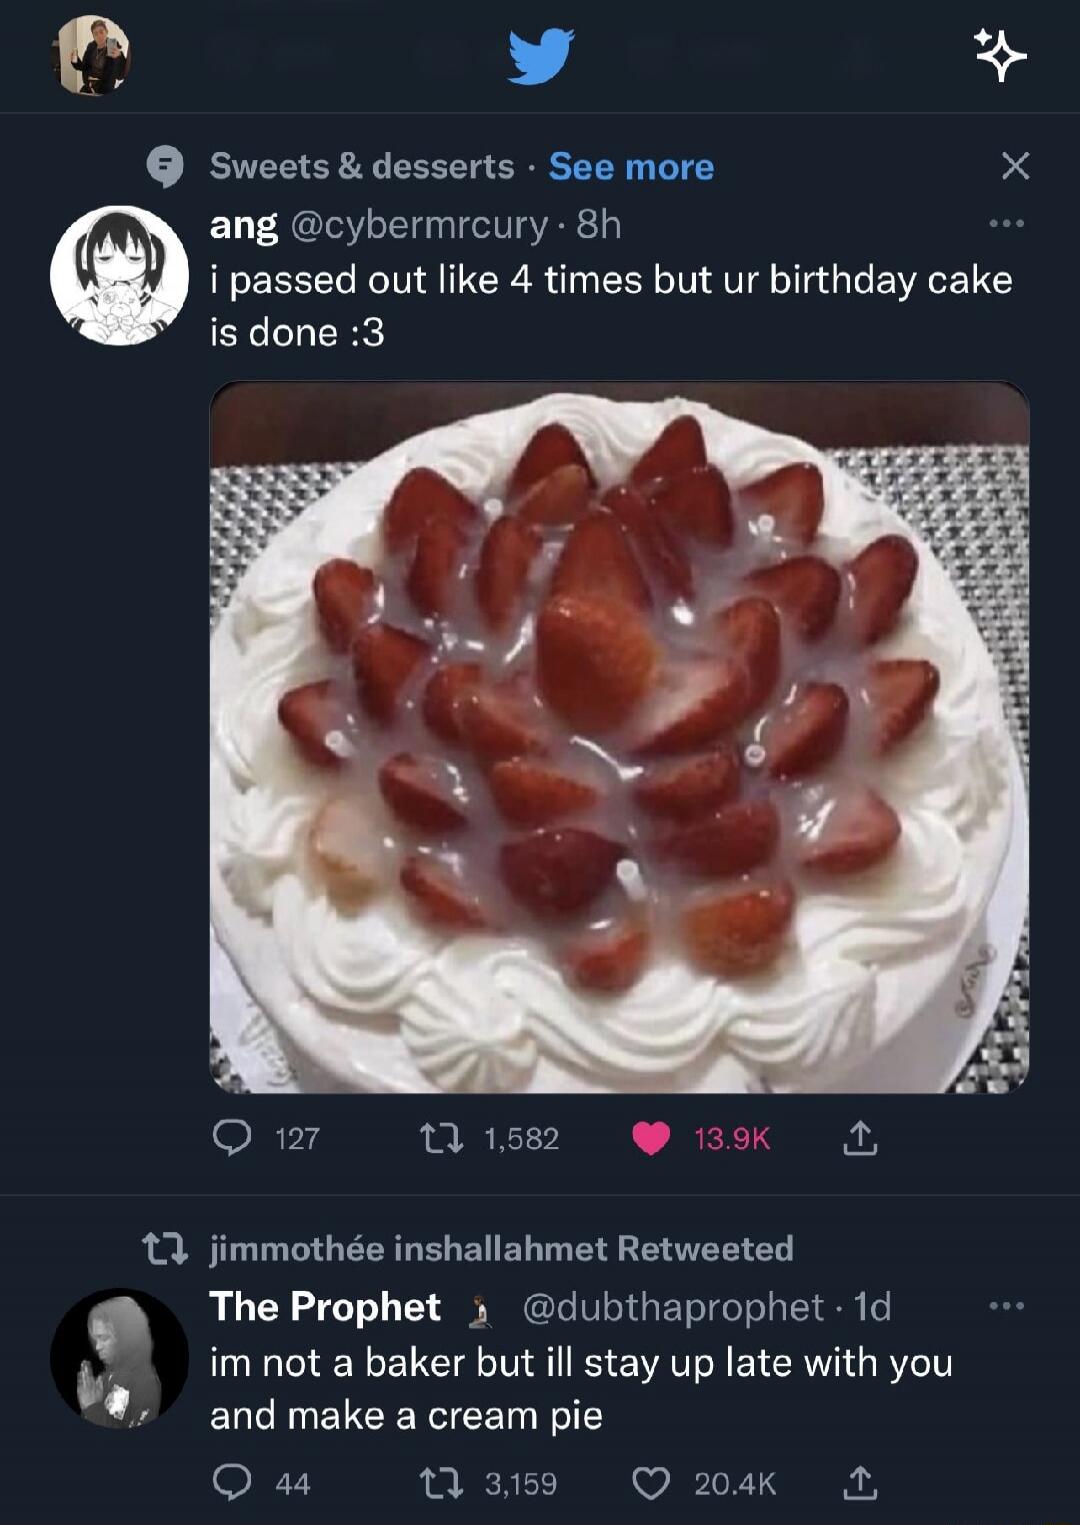This screenshot has width=1080, height=1525.
Task: Open the three-dot menu on ang's tweet
Action: coord(1006,224)
